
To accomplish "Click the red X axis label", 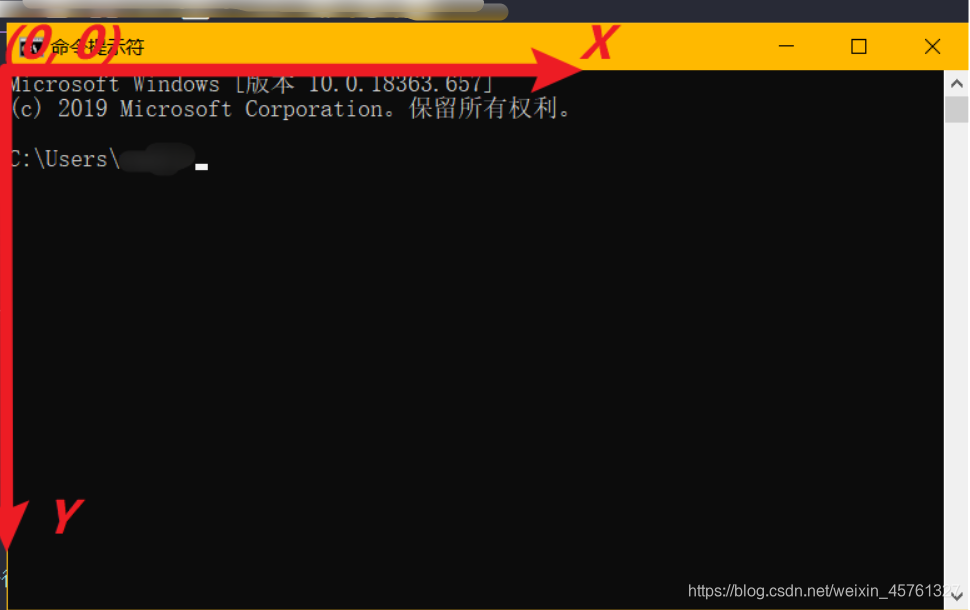I will pyautogui.click(x=599, y=42).
